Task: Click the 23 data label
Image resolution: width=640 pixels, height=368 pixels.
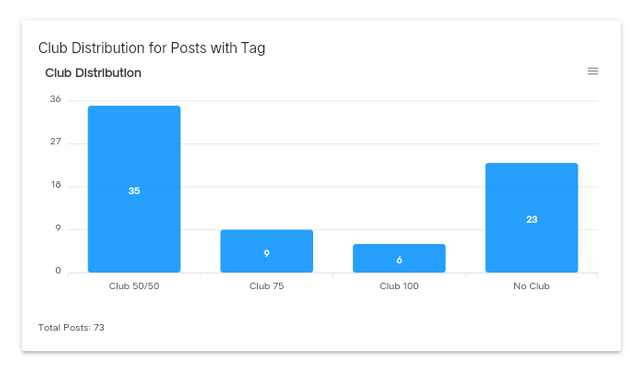Action: 531,219
